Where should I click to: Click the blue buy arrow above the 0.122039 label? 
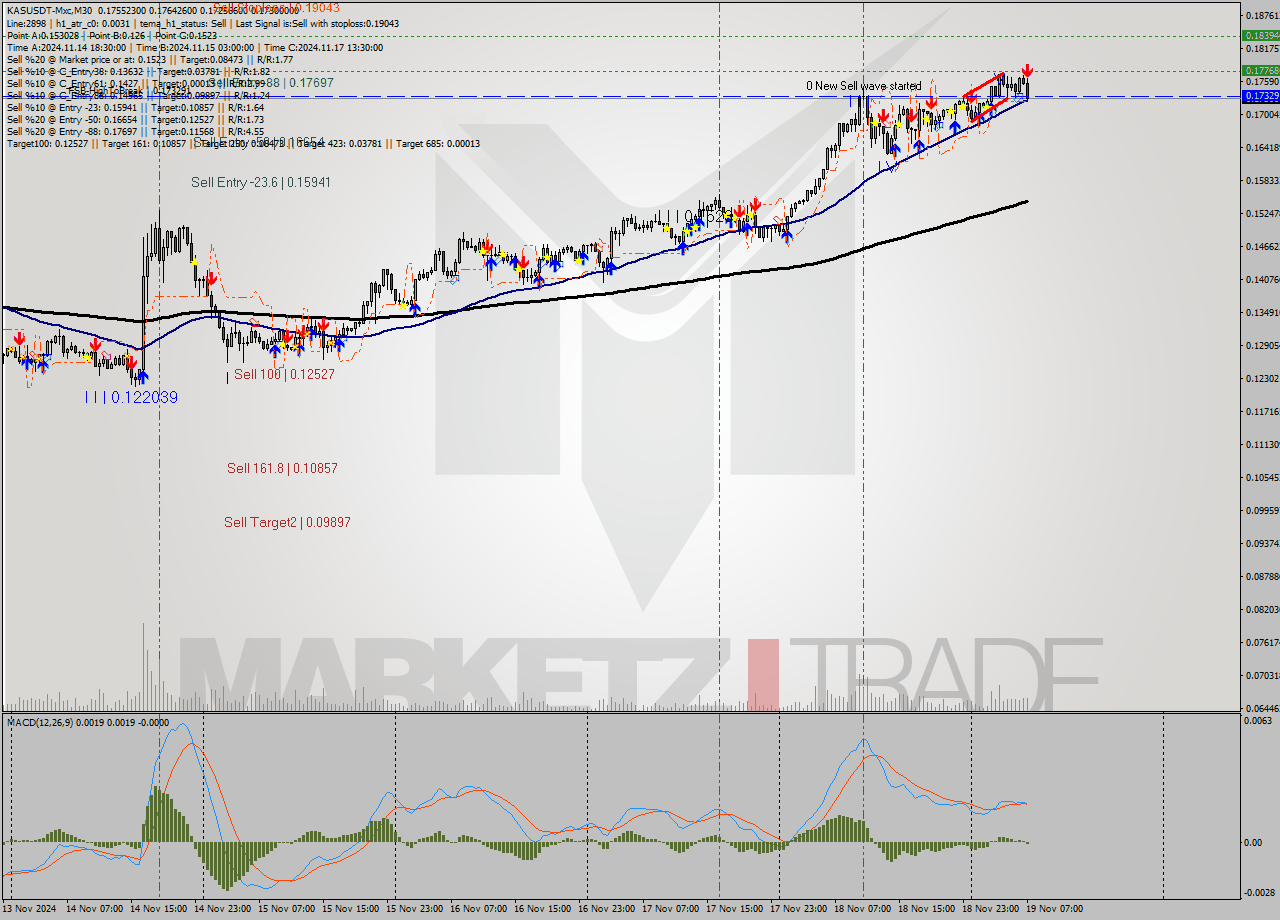pos(141,376)
